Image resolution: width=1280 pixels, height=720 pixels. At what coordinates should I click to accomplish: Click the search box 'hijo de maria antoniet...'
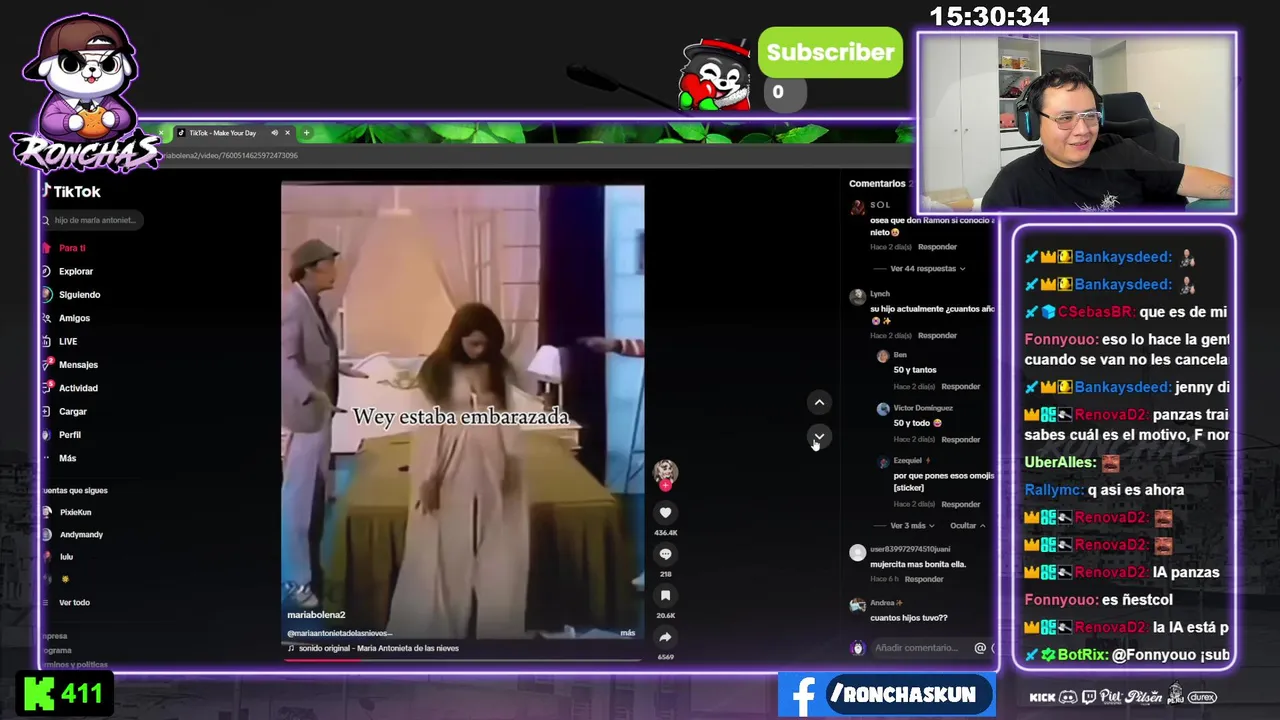[x=92, y=220]
